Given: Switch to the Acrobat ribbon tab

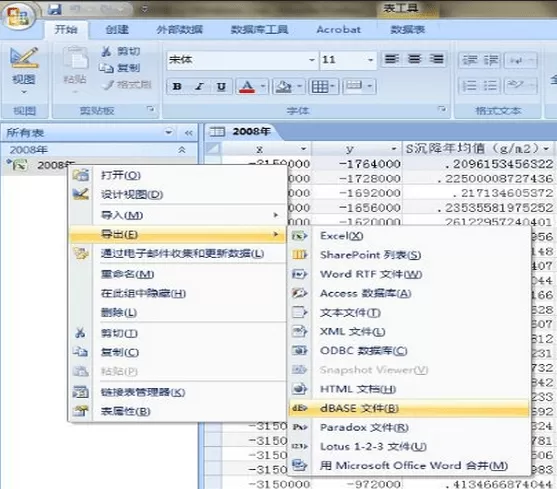Looking at the screenshot, I should [x=339, y=29].
